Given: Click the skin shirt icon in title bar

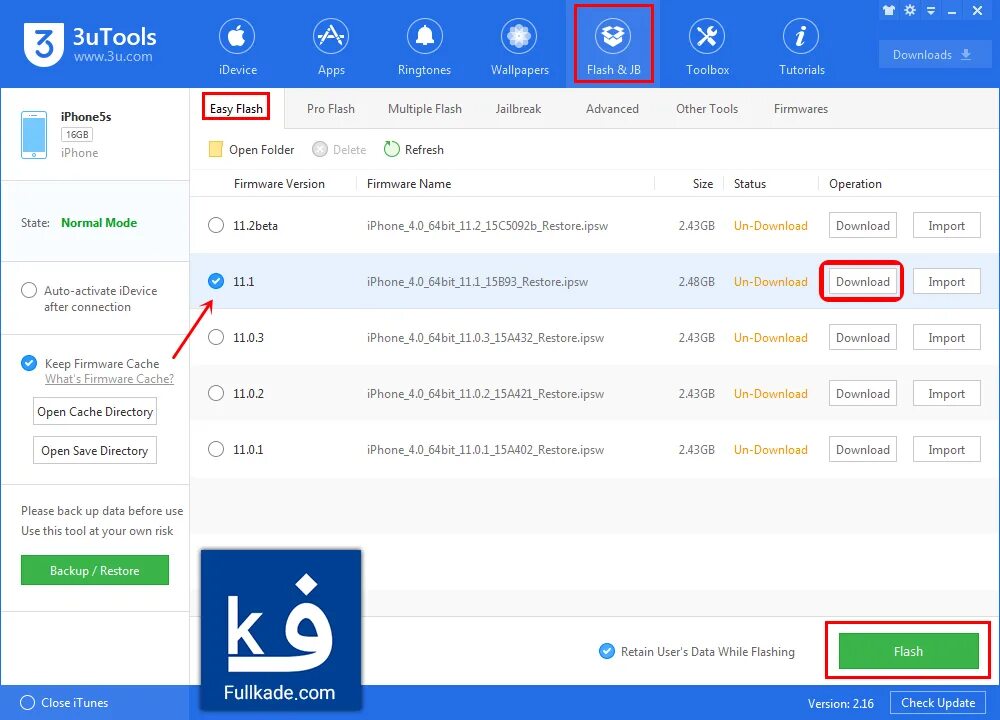Looking at the screenshot, I should pyautogui.click(x=888, y=10).
